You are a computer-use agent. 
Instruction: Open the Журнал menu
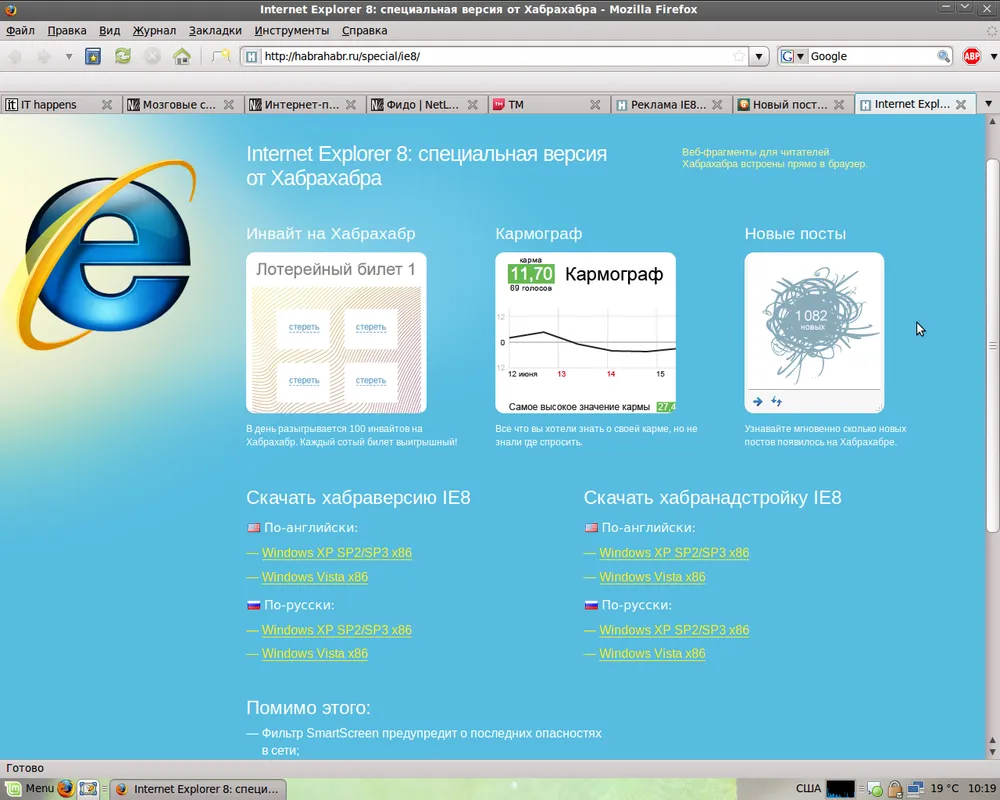coord(154,31)
